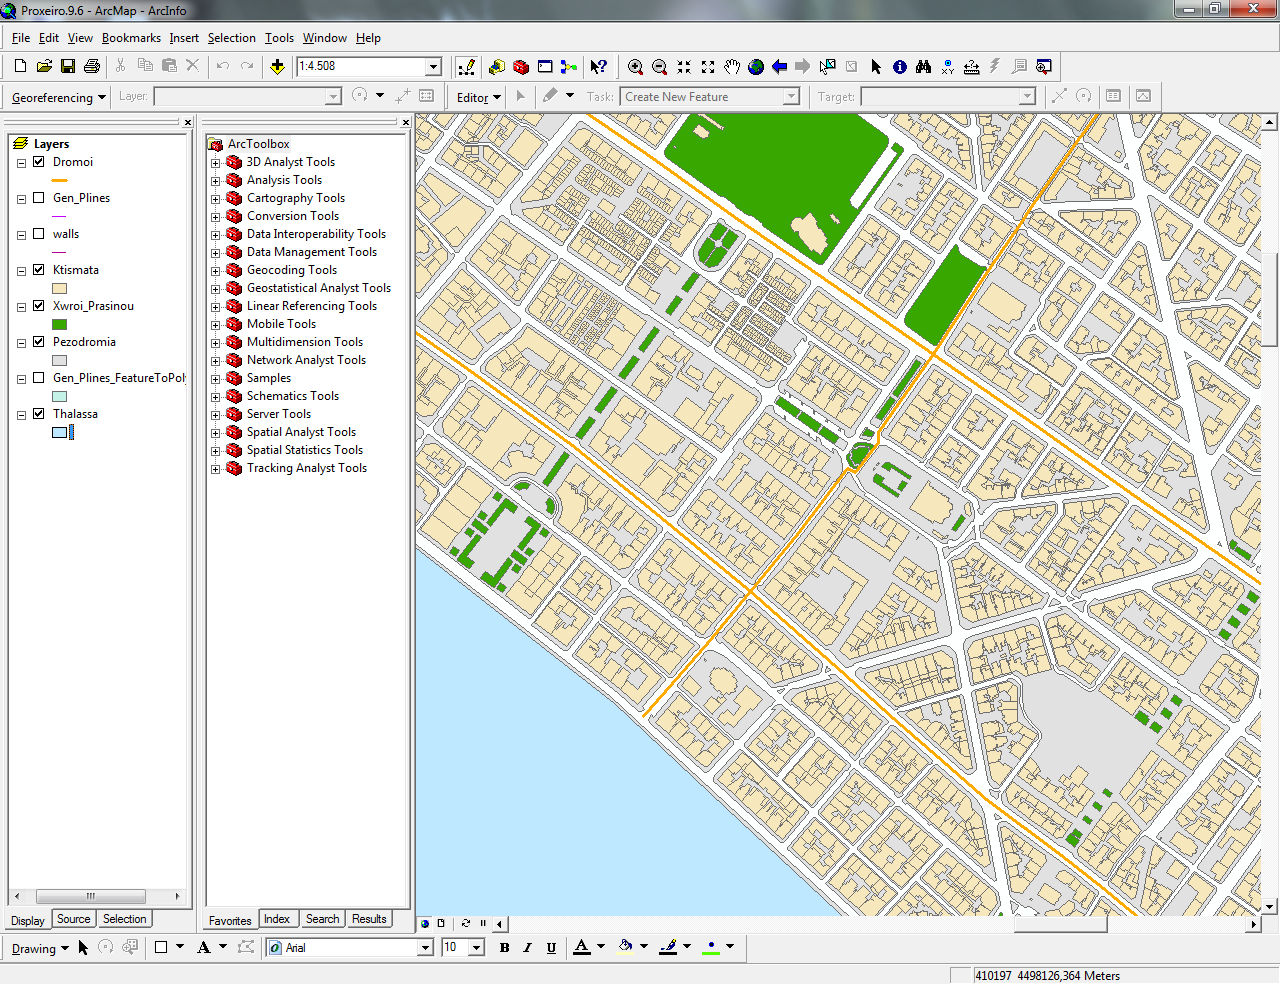Image resolution: width=1280 pixels, height=984 pixels.
Task: Zoom to Full Extent with the globe icon
Action: (756, 66)
